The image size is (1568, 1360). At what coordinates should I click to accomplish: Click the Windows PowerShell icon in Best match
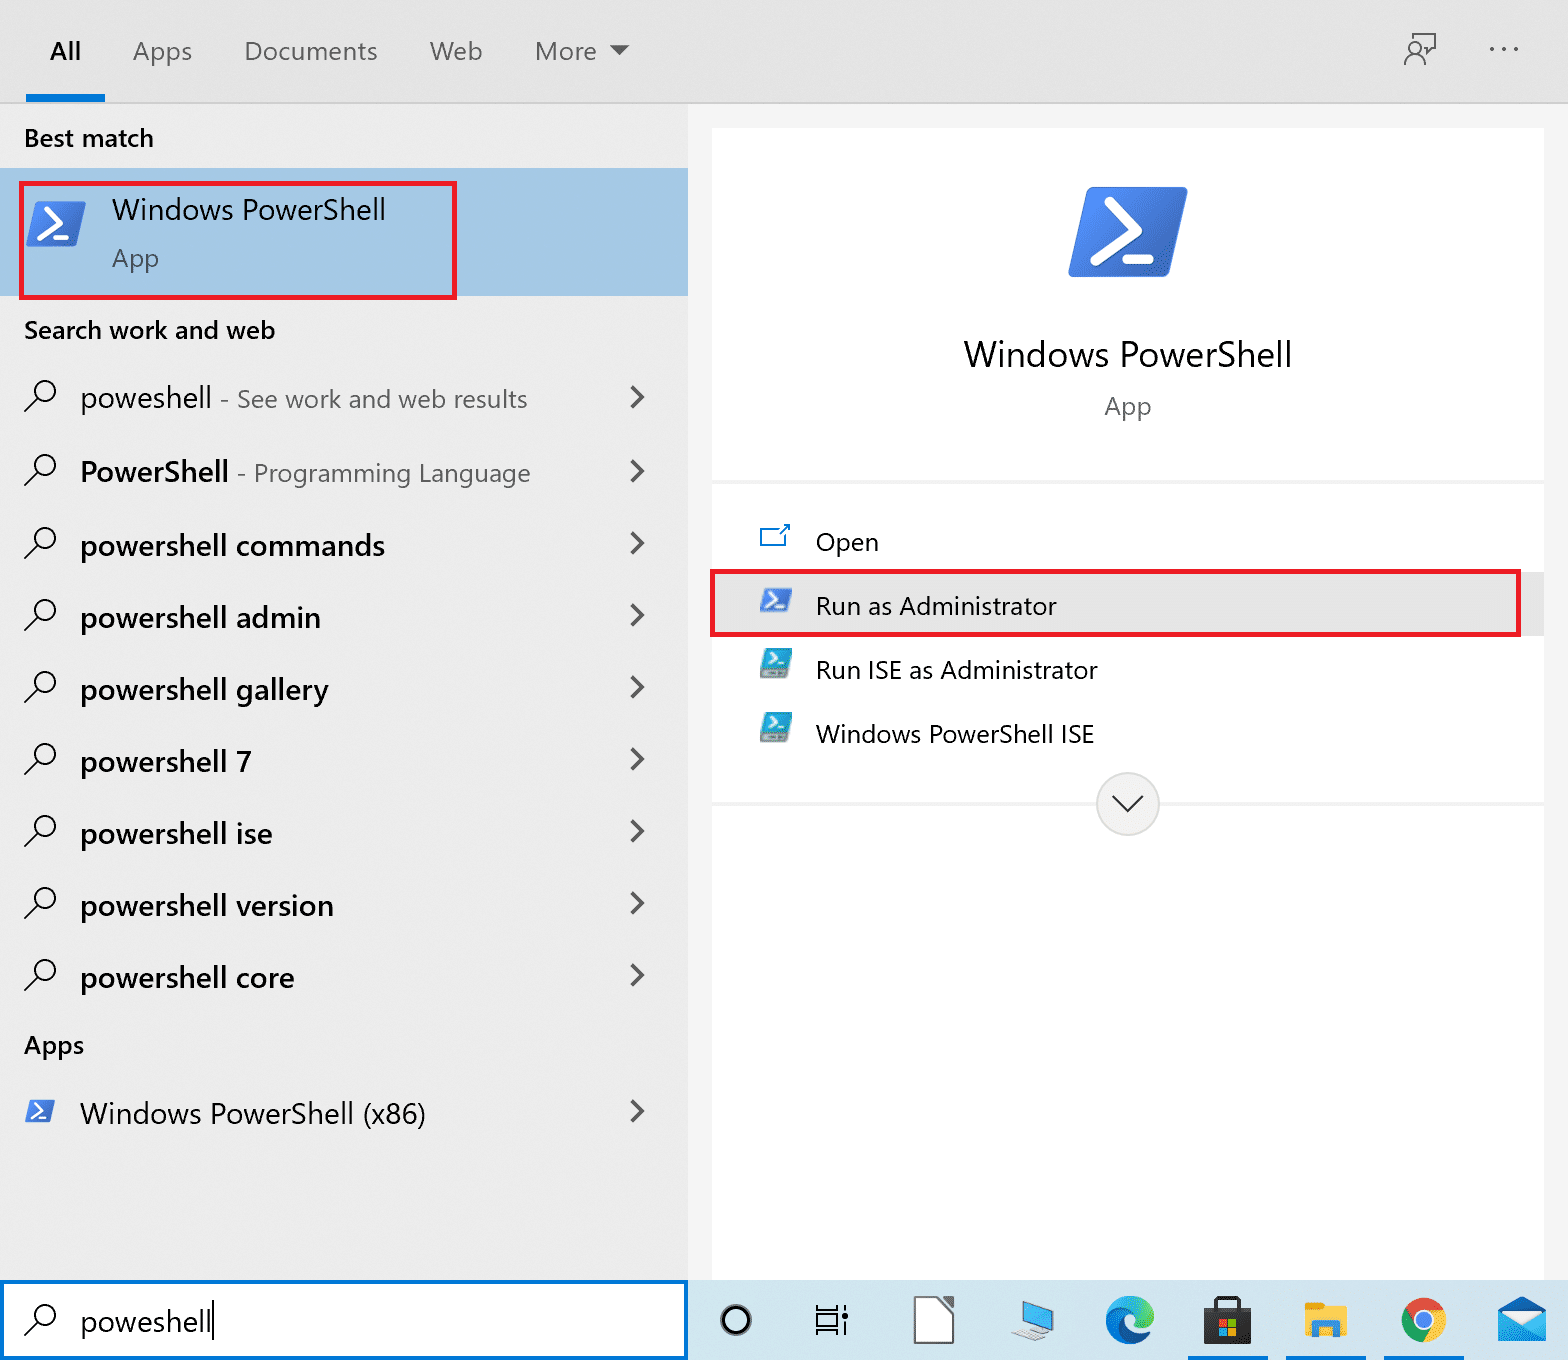tap(56, 223)
